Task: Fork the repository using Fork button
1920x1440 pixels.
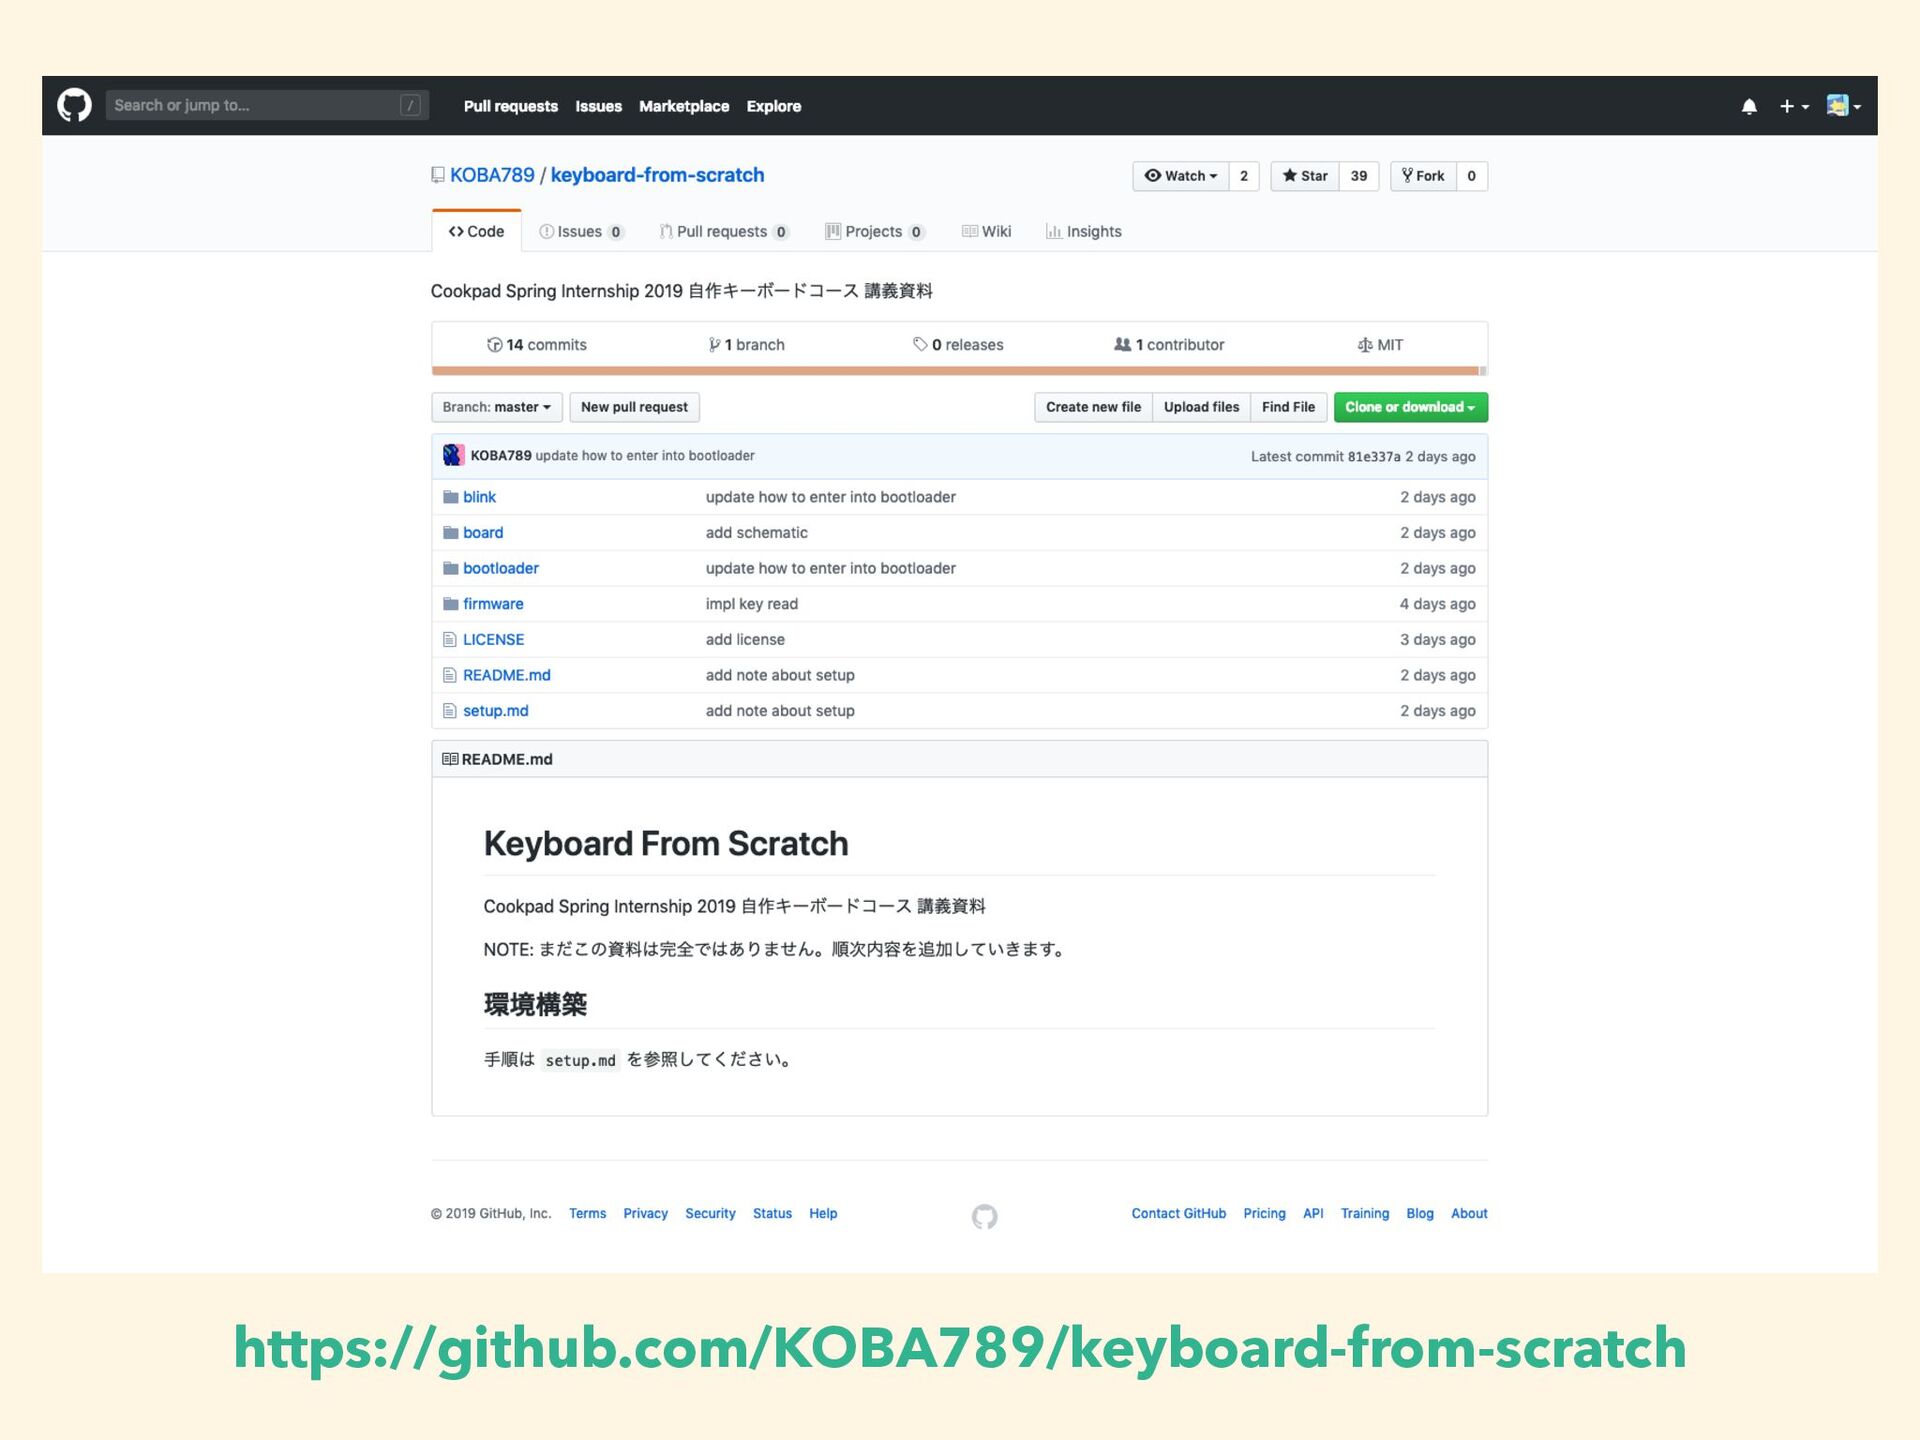Action: 1423,176
